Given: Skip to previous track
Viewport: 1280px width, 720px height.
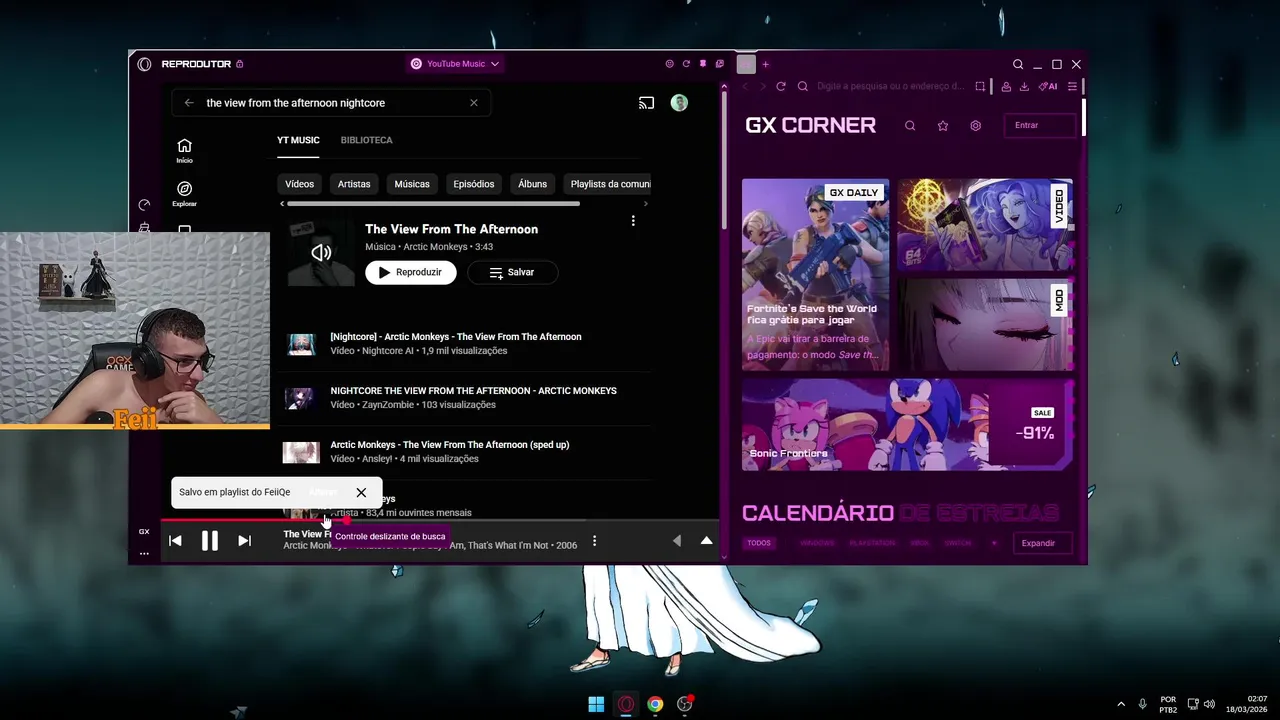Looking at the screenshot, I should [175, 541].
